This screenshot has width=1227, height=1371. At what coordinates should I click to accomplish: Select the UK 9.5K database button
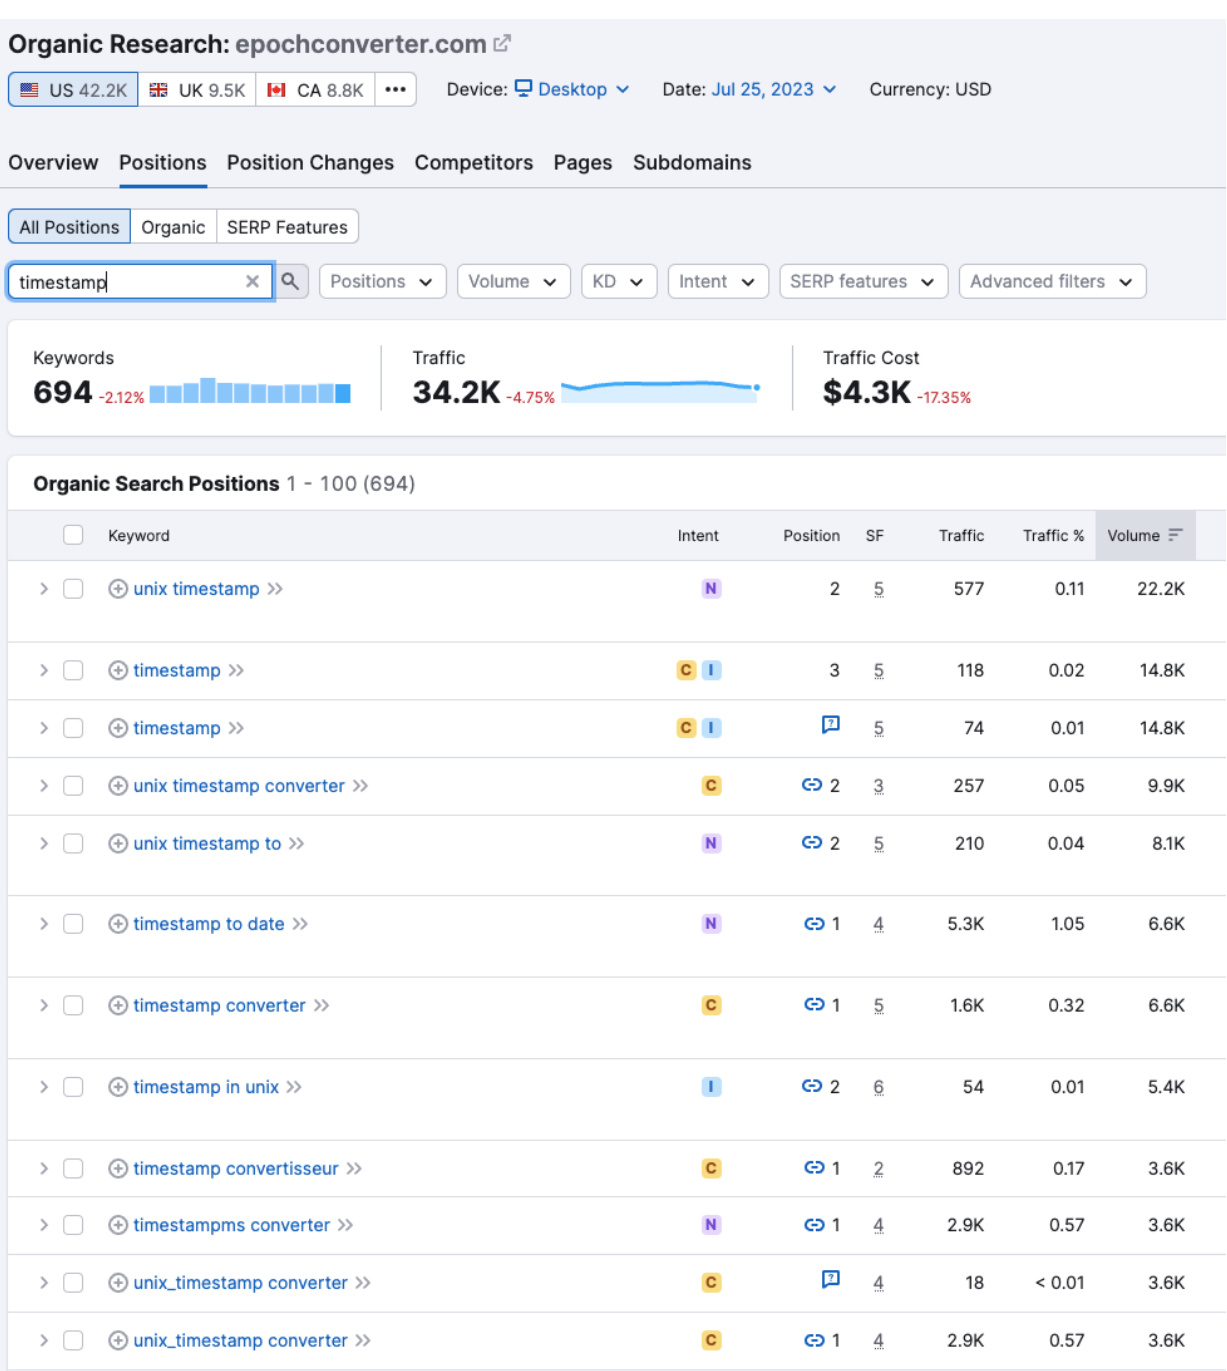coord(197,89)
